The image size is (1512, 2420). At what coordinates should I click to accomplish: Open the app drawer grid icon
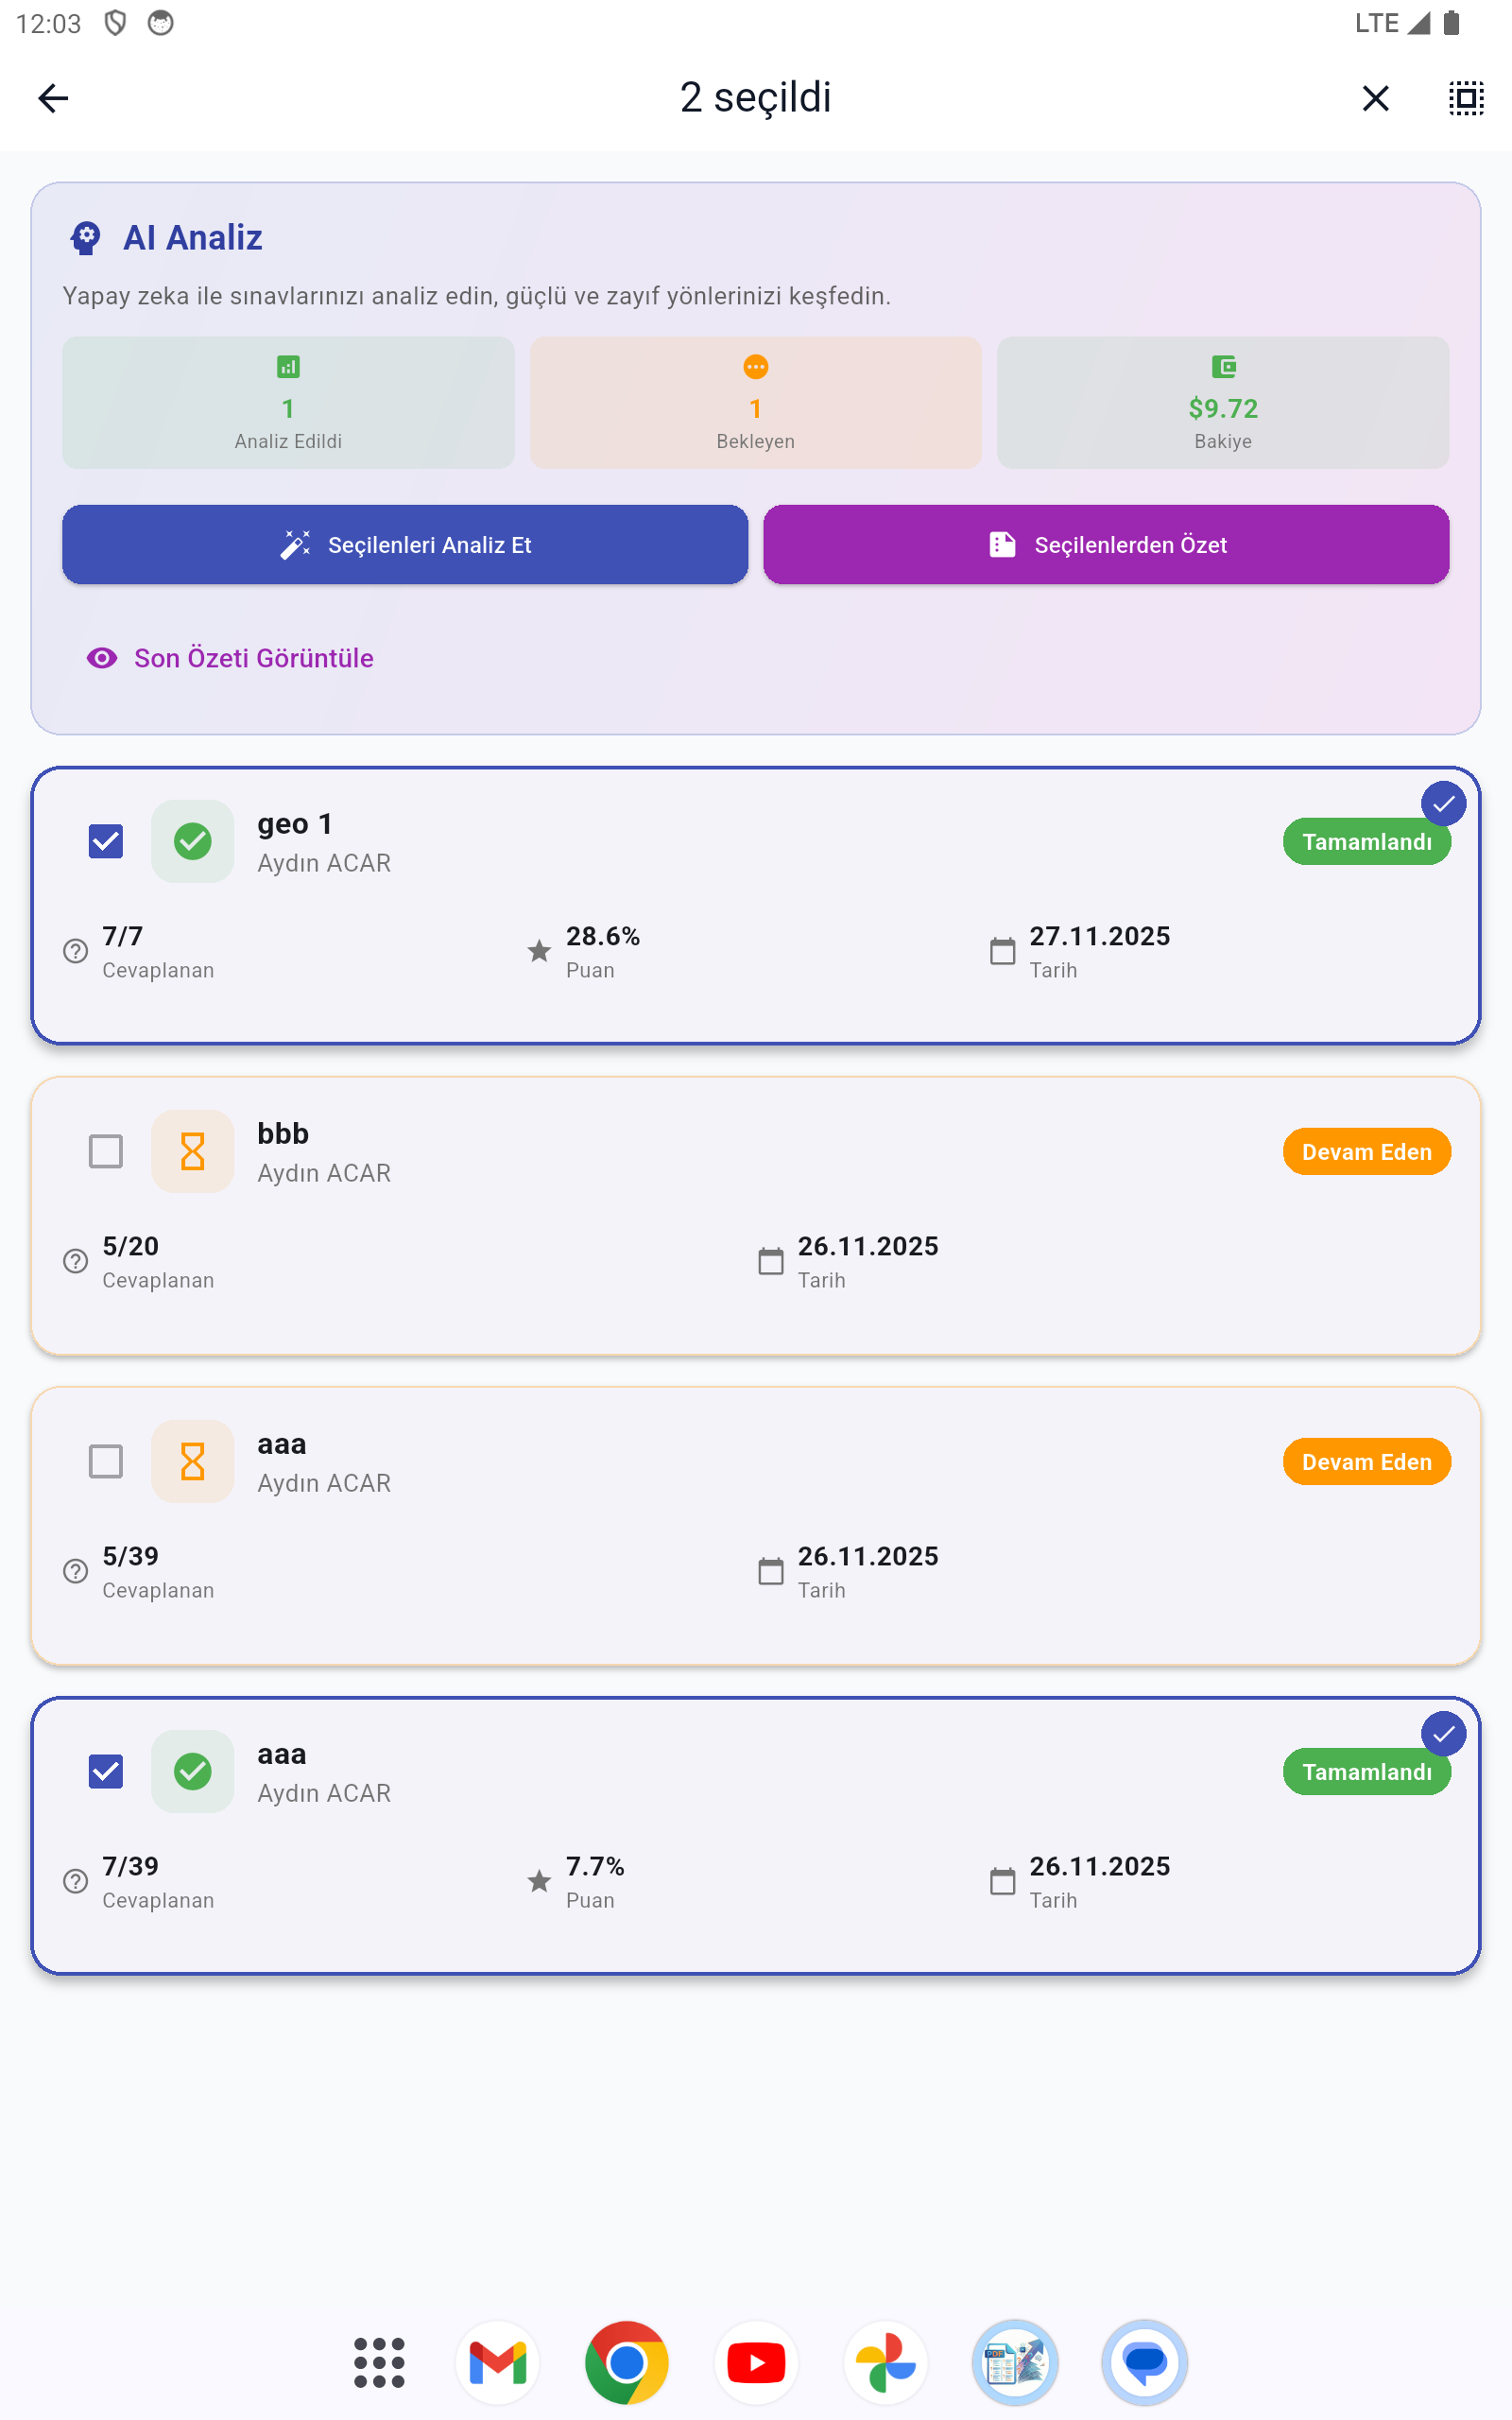(379, 2363)
